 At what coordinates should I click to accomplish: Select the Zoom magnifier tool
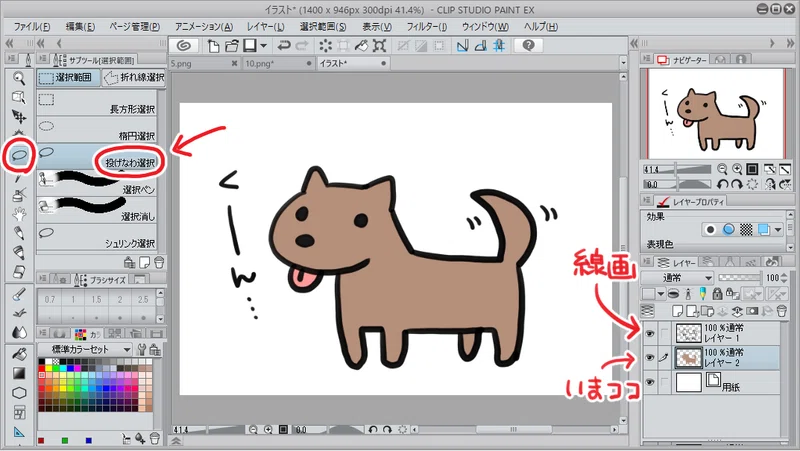tap(19, 78)
